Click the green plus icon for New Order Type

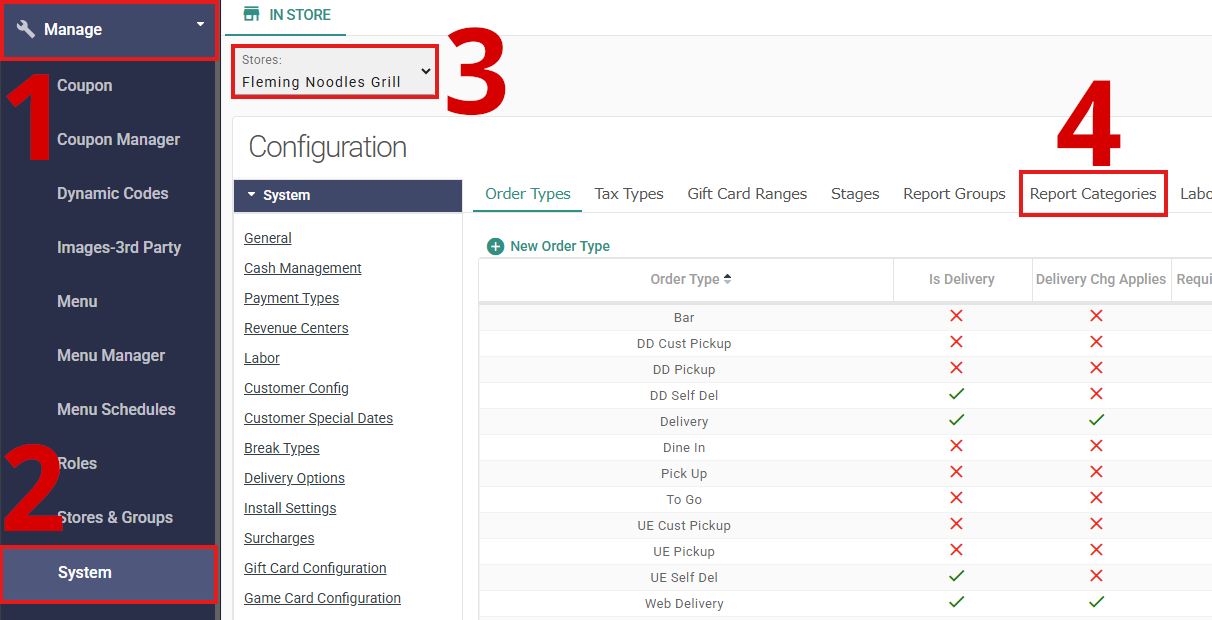click(495, 246)
